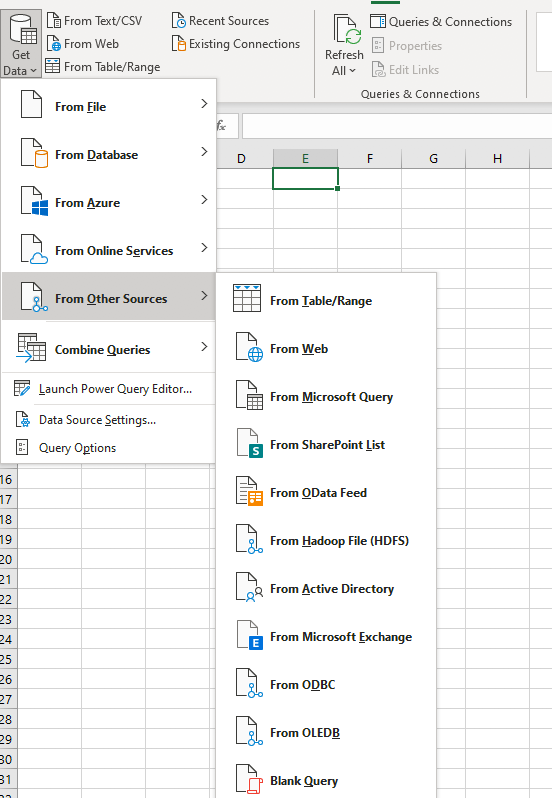Viewport: 552px width, 798px height.
Task: Select column H header
Action: (x=498, y=158)
